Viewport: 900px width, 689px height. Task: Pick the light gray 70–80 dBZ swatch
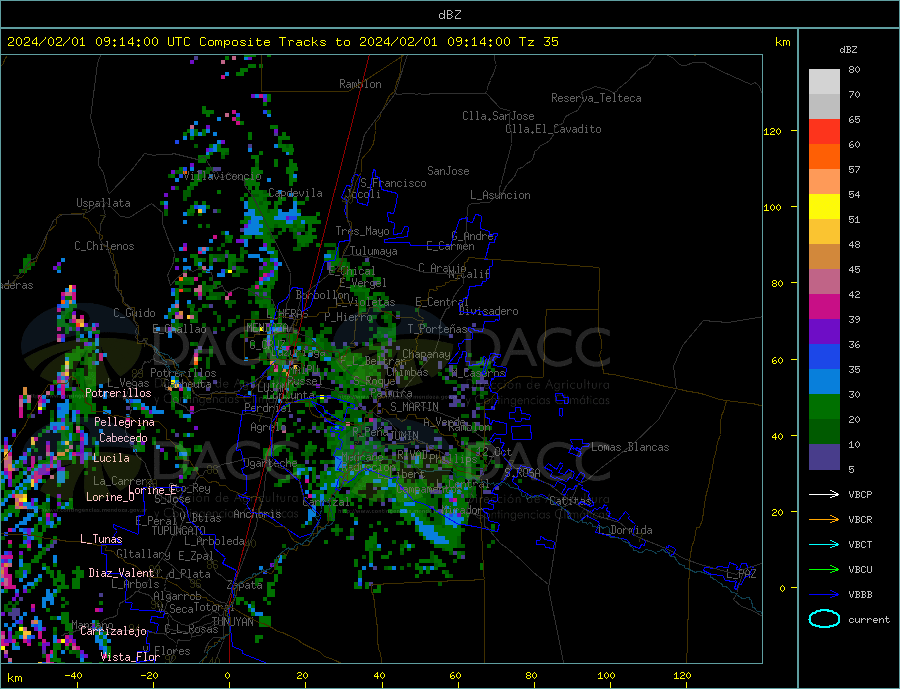[824, 82]
